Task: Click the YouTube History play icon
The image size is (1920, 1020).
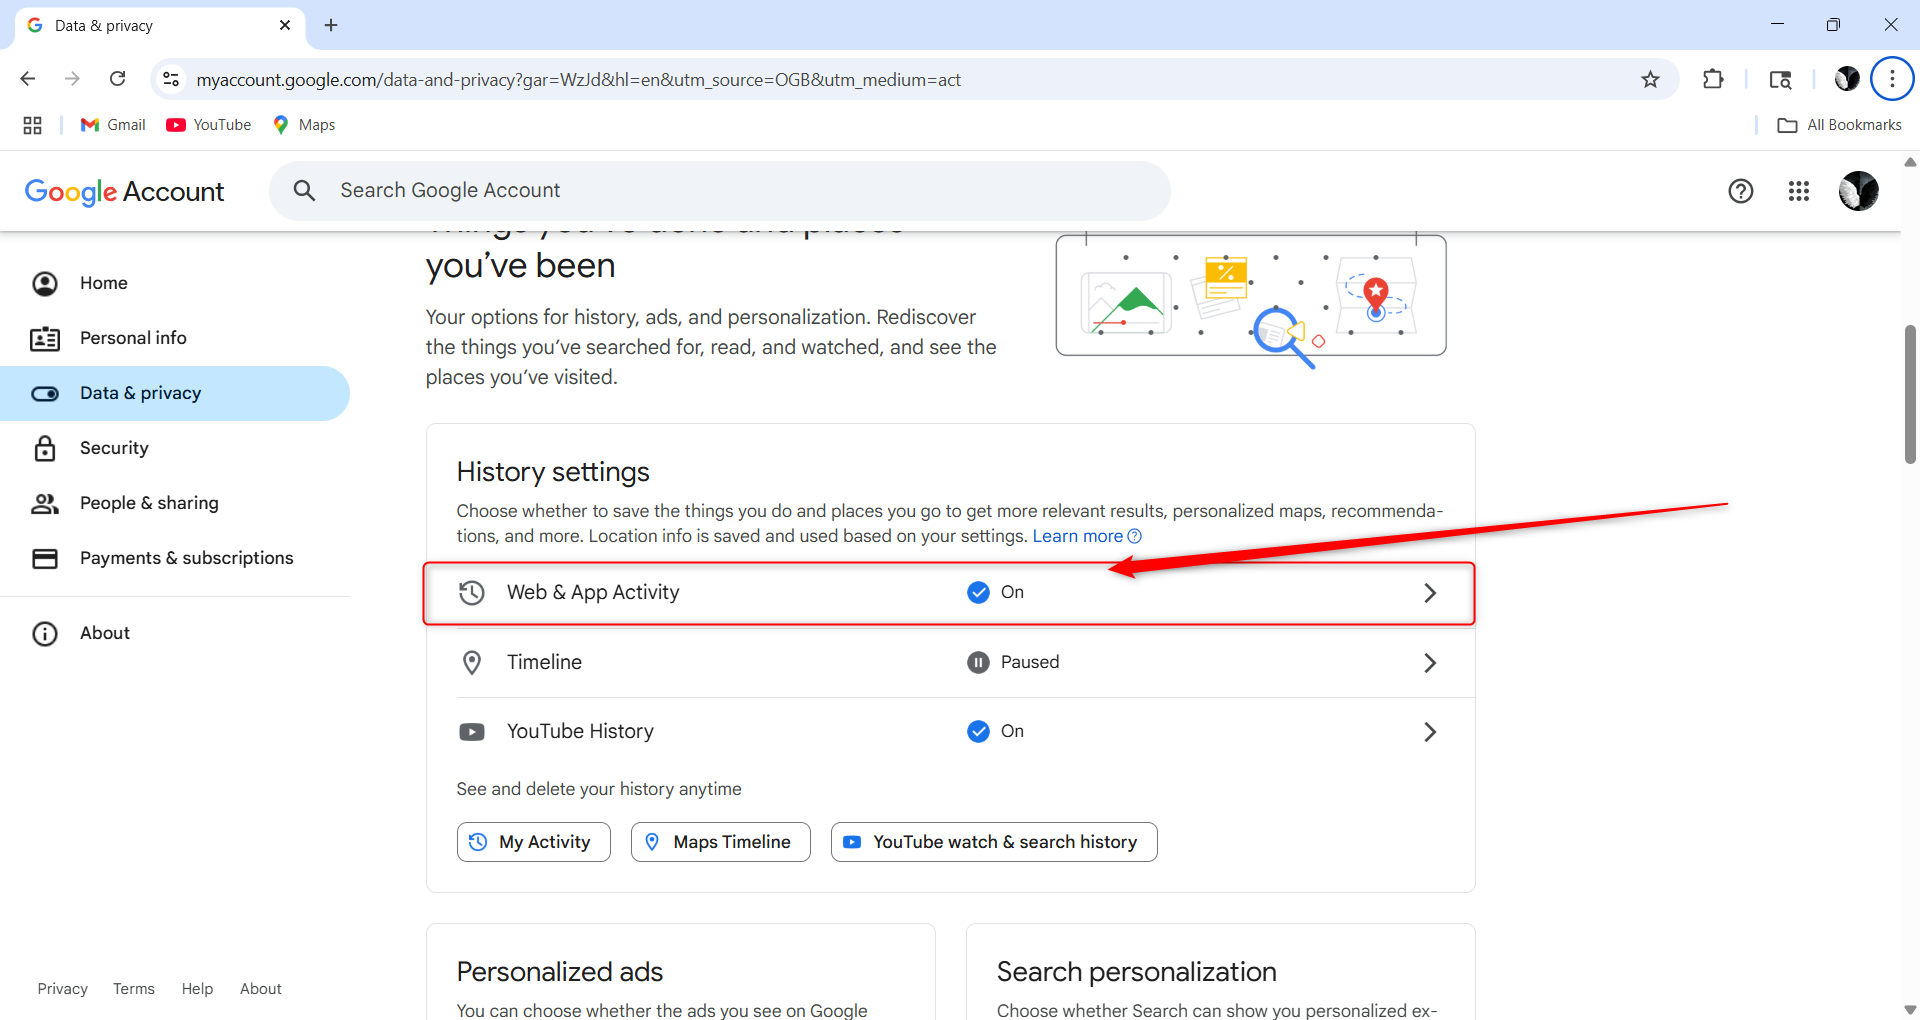Action: click(x=472, y=732)
